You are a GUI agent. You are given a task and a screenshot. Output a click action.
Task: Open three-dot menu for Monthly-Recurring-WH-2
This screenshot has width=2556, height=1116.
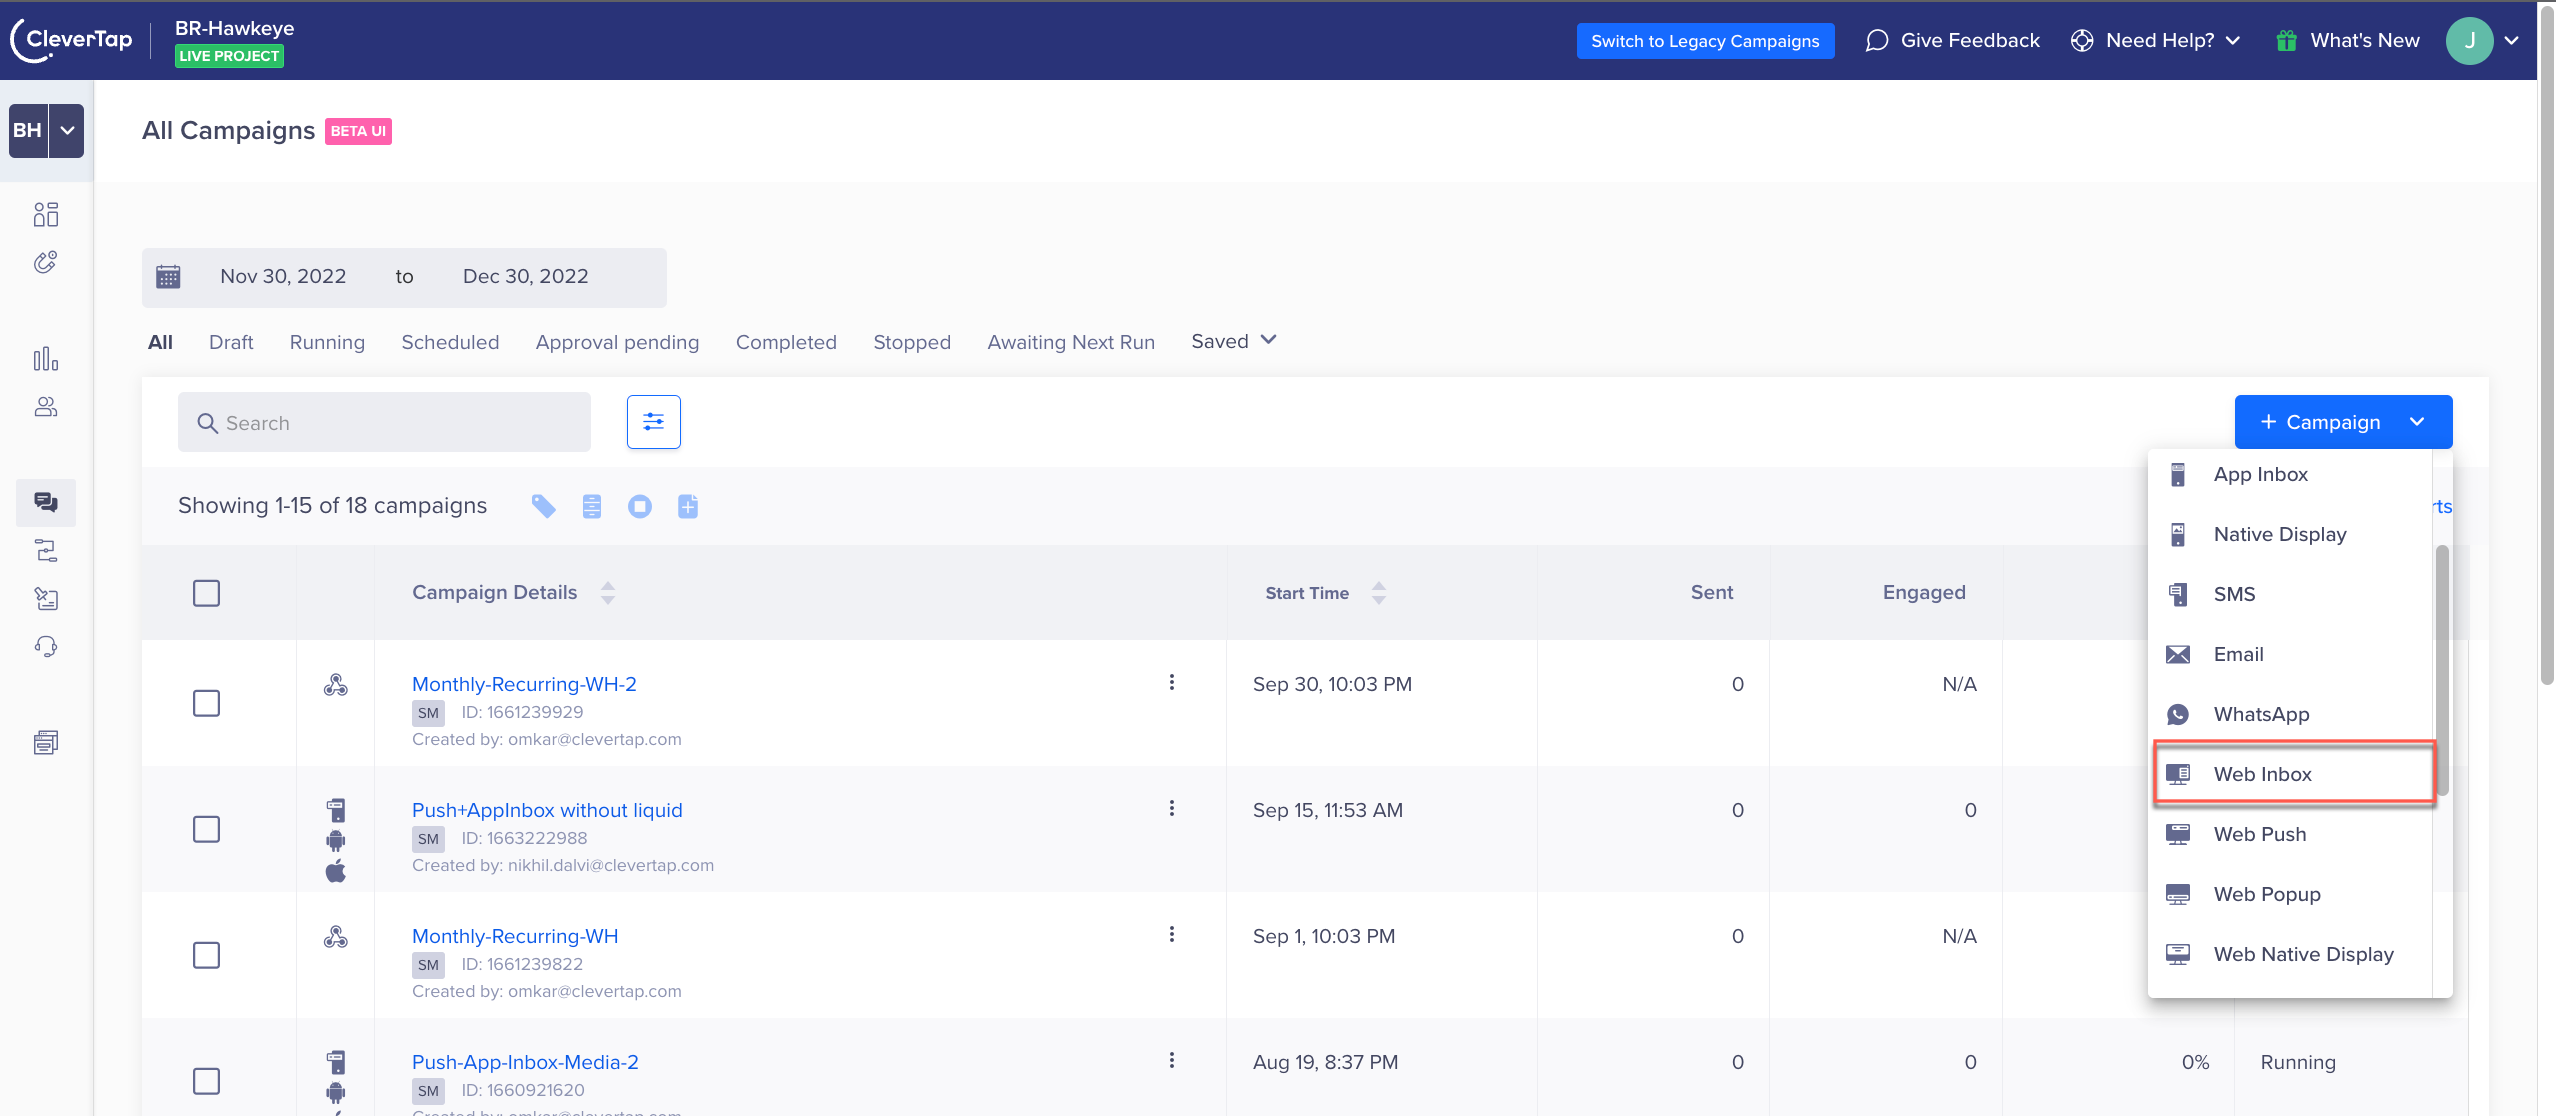pyautogui.click(x=1171, y=683)
